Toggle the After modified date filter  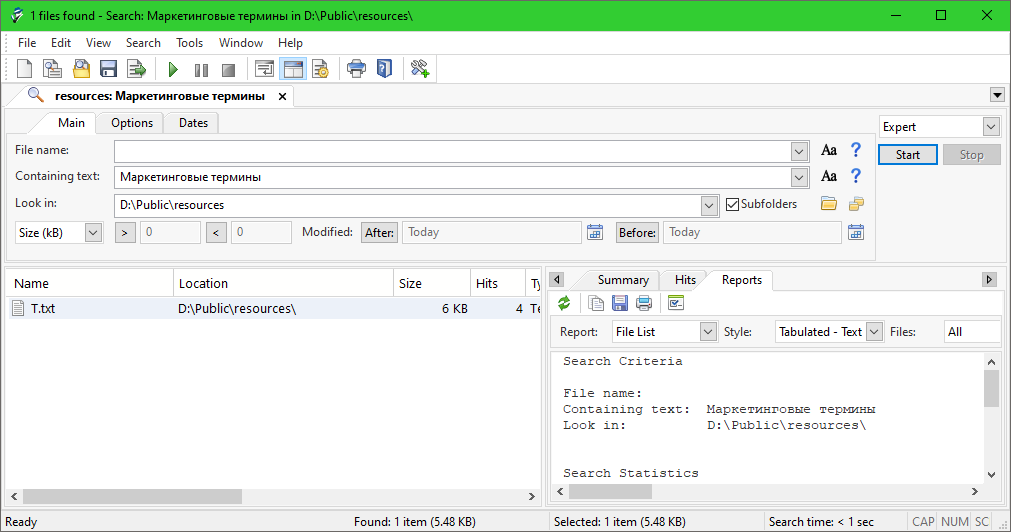[379, 232]
